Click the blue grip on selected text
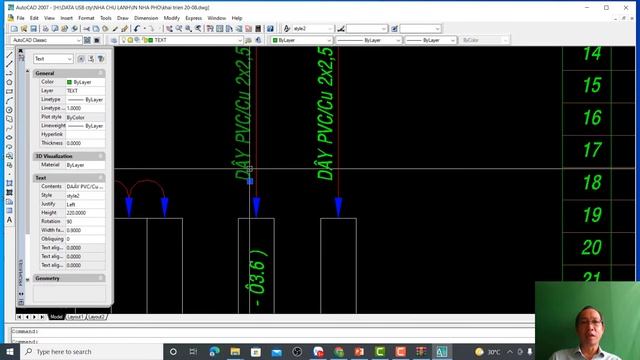Screen dimensions: 640x360 point(250,181)
